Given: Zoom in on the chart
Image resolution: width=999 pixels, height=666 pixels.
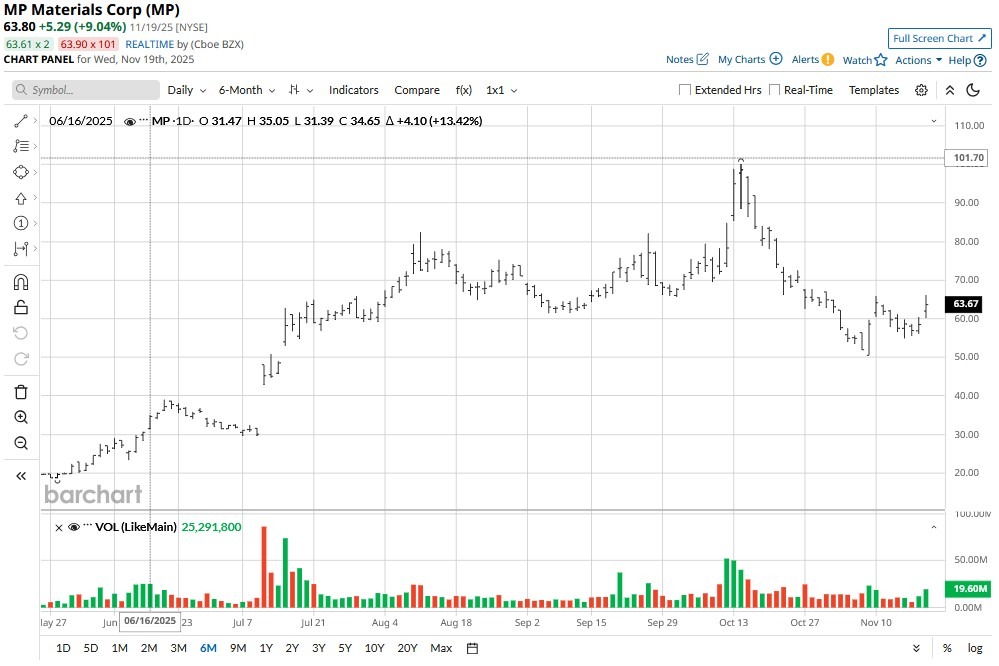Looking at the screenshot, I should point(21,417).
